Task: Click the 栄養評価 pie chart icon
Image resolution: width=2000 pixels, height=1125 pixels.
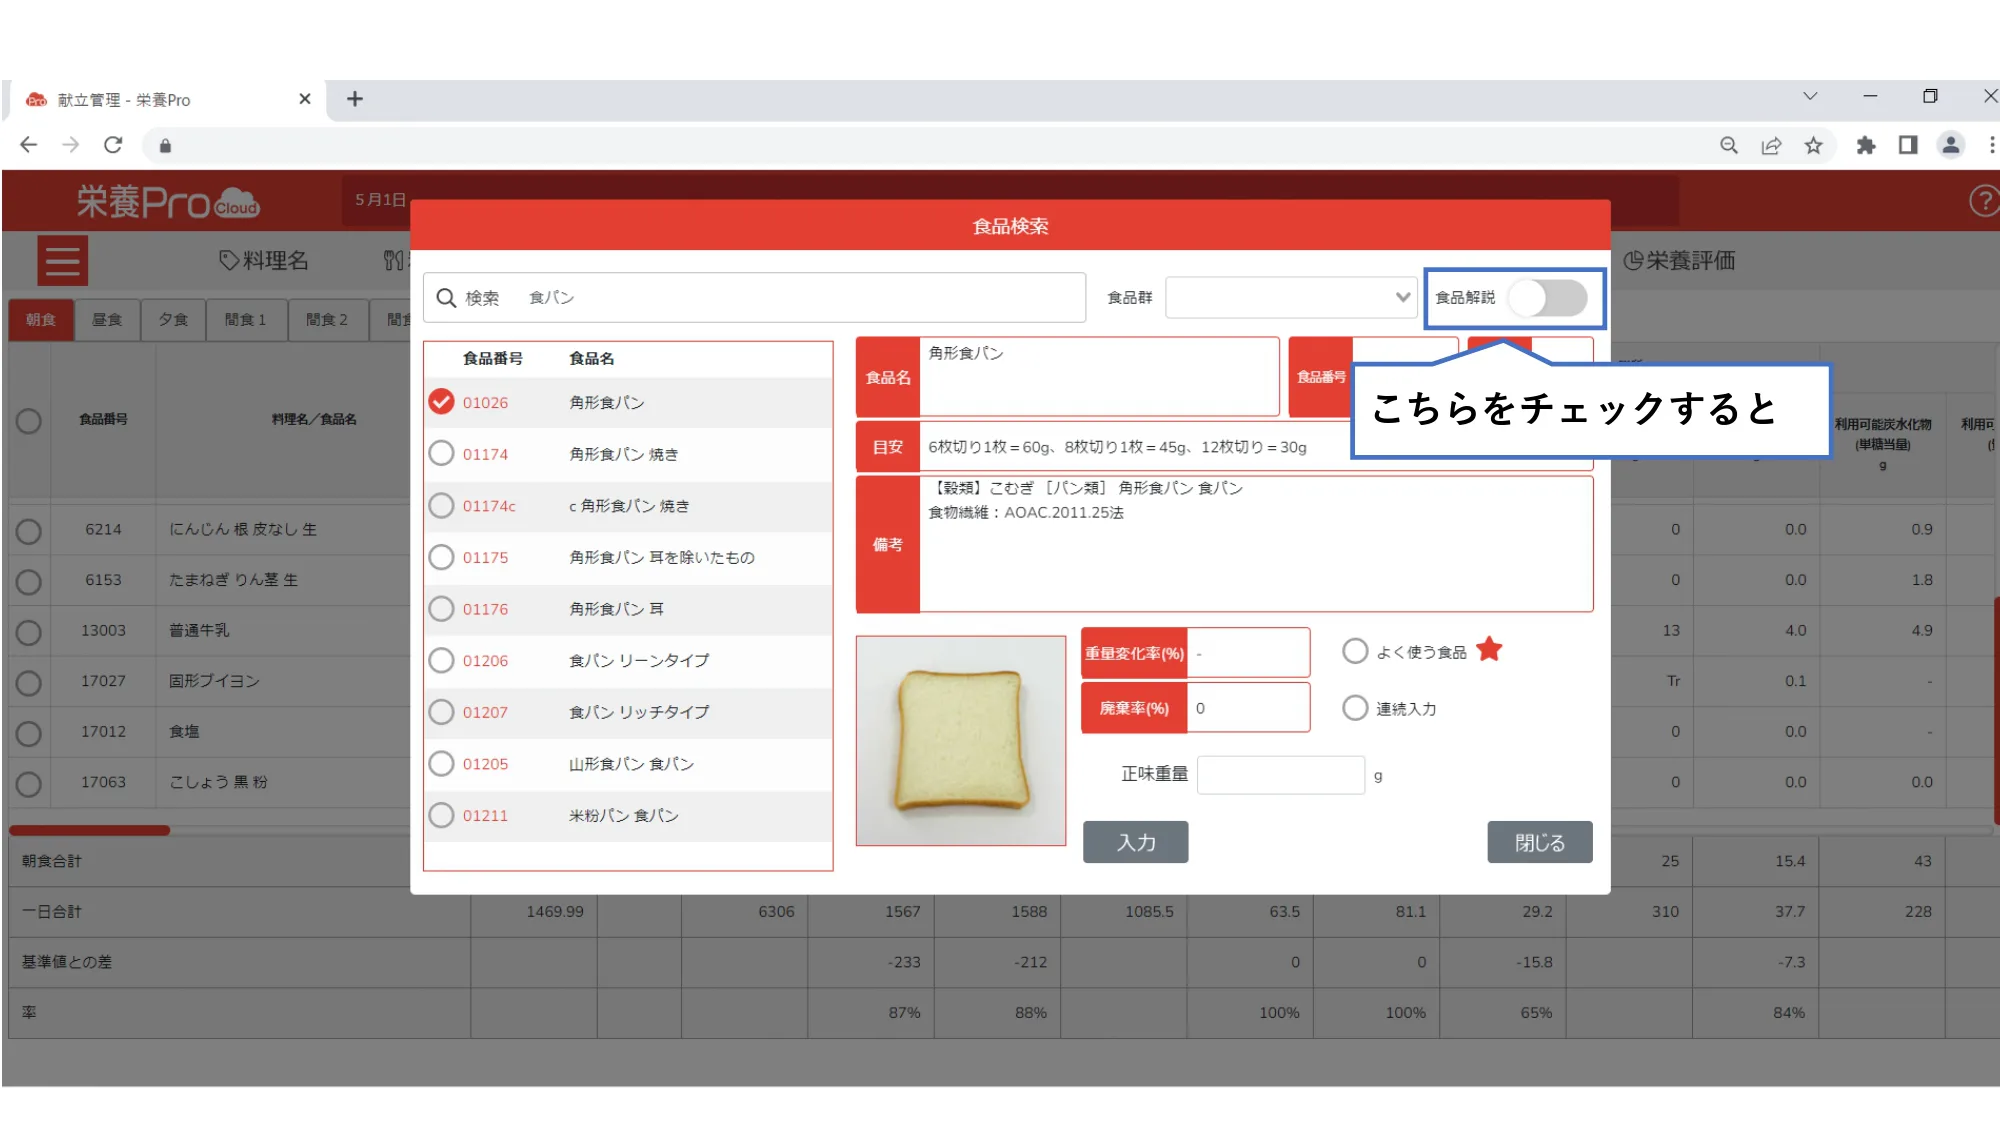Action: tap(1633, 261)
